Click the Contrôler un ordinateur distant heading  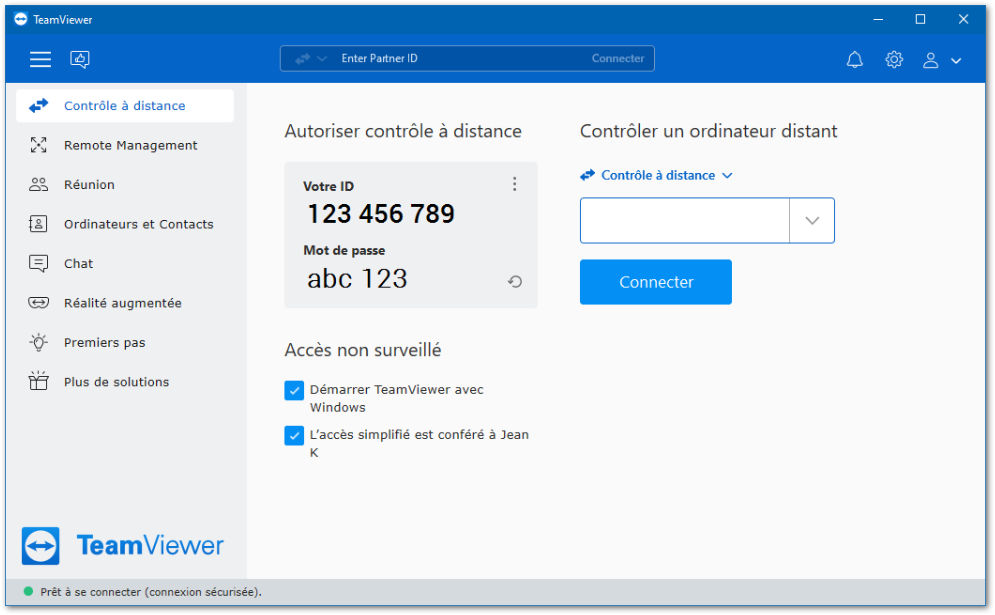[709, 131]
